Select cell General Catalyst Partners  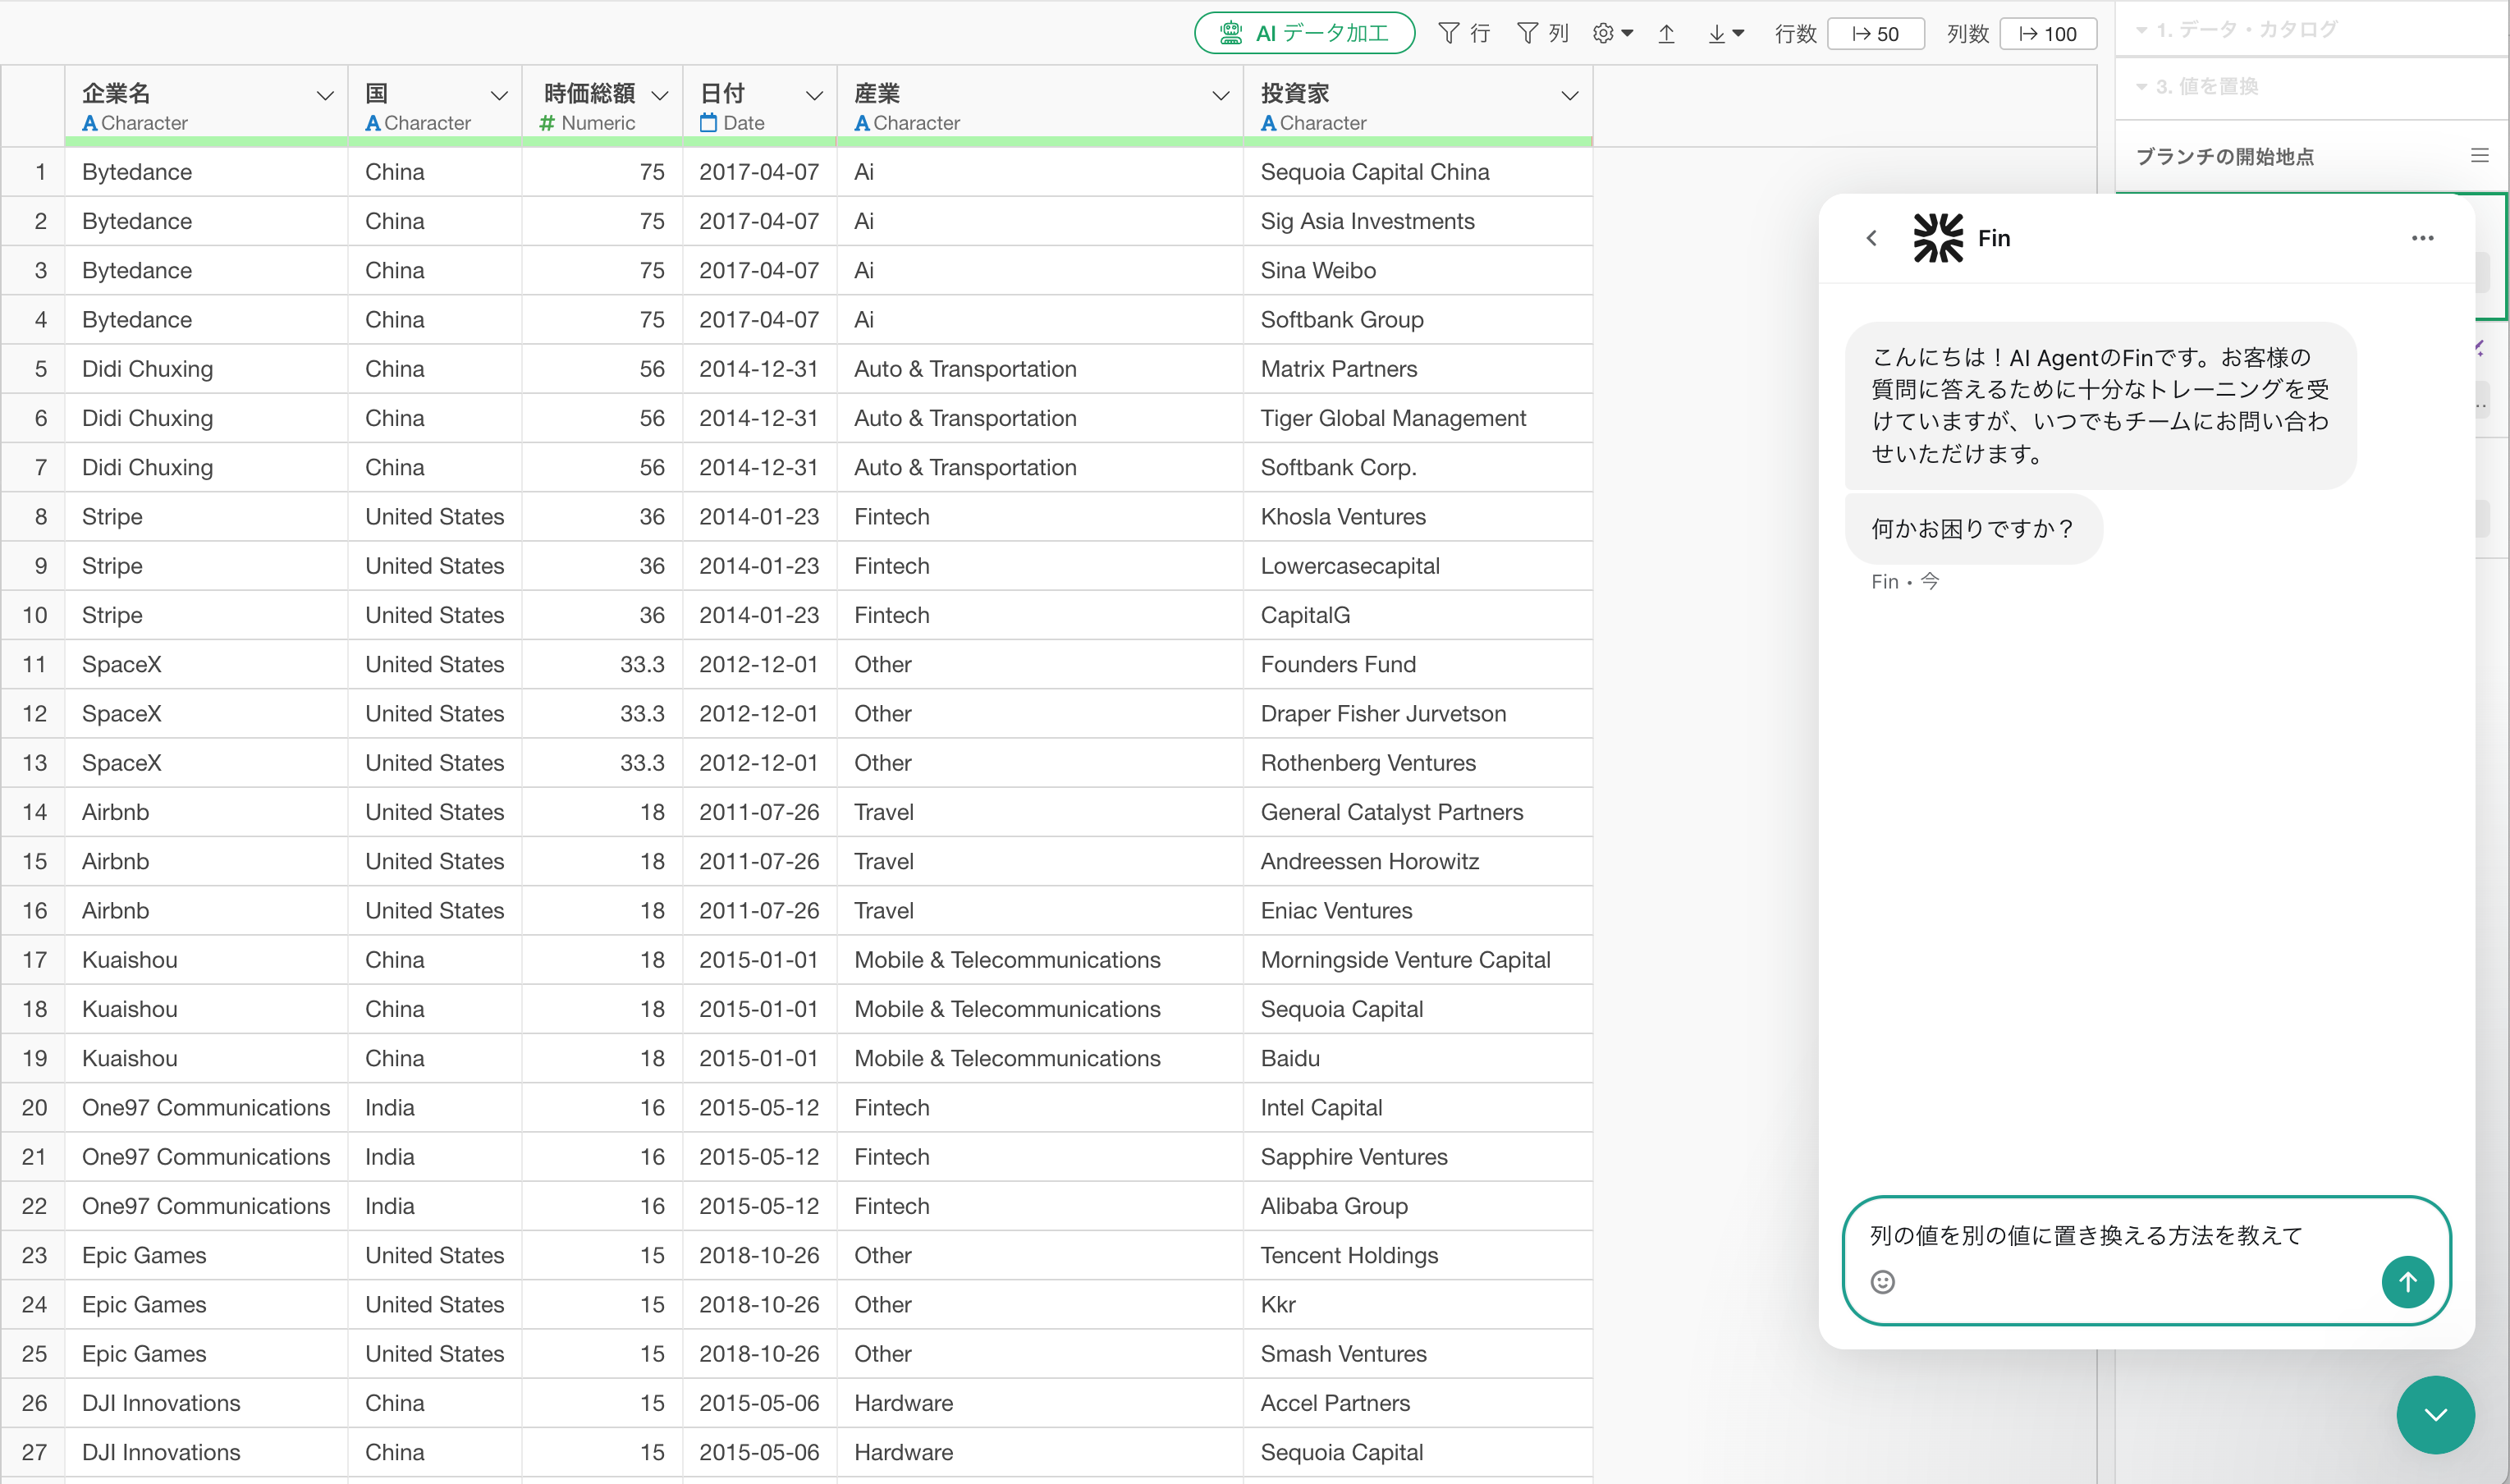coord(1417,812)
